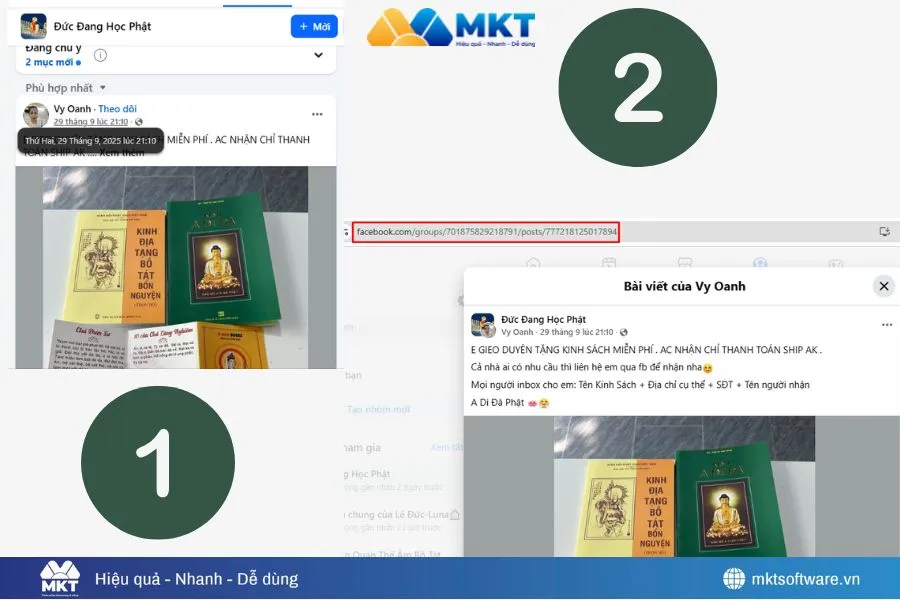Click the globe audience icon beside post timestamp

coord(138,121)
